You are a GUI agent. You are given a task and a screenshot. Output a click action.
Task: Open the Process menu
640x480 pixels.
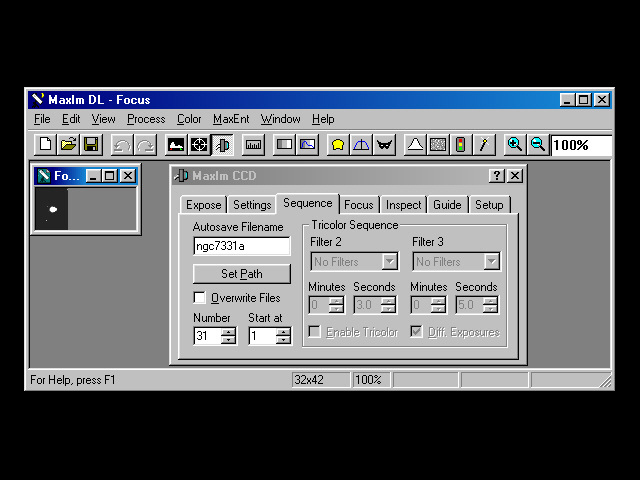146,119
